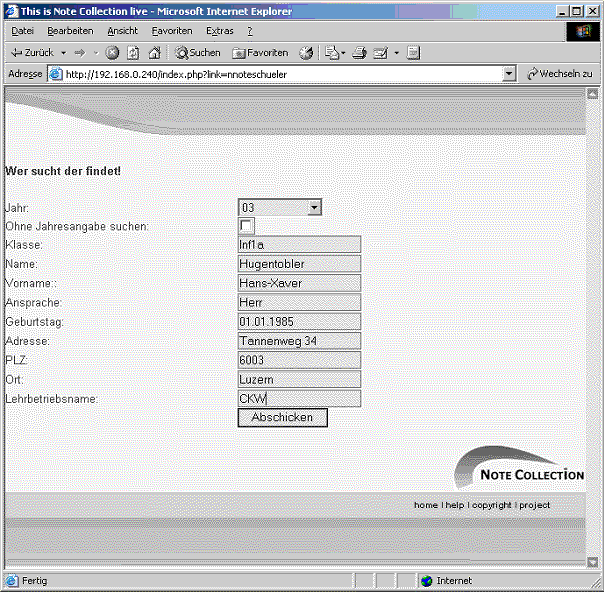Open the Favoriten toolbar button
Viewport: 604px width, 592px height.
click(260, 53)
